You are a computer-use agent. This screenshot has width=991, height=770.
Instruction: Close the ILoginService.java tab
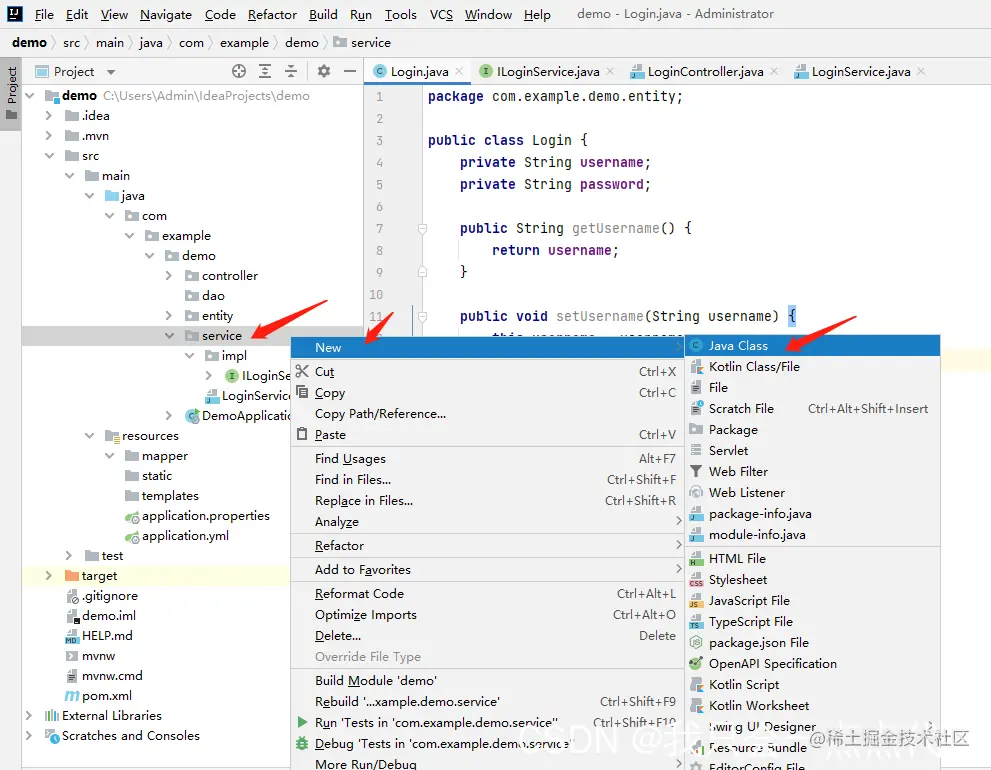(x=610, y=71)
